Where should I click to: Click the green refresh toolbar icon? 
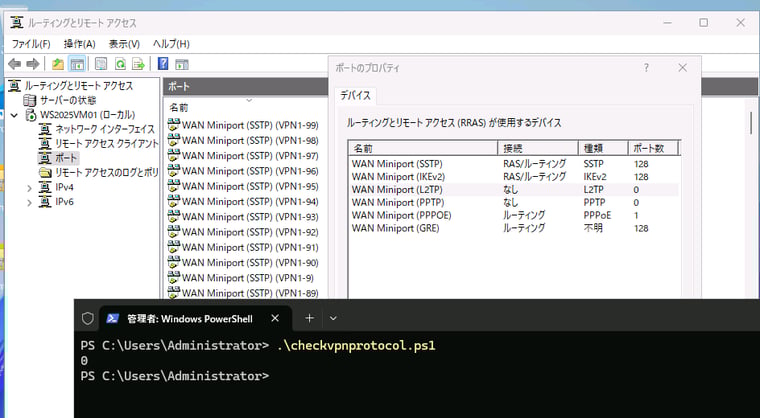click(x=120, y=64)
